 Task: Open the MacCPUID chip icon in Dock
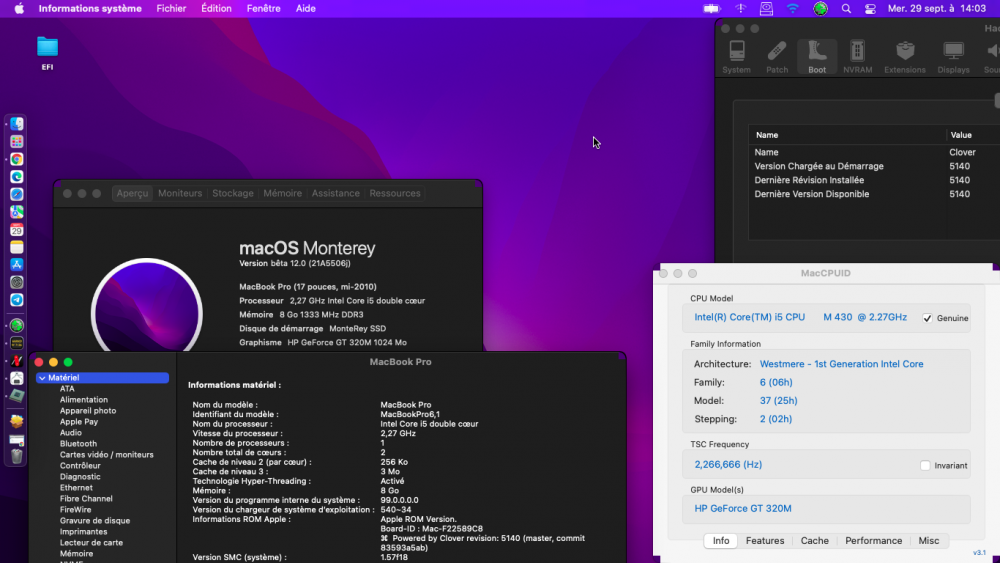click(x=17, y=396)
